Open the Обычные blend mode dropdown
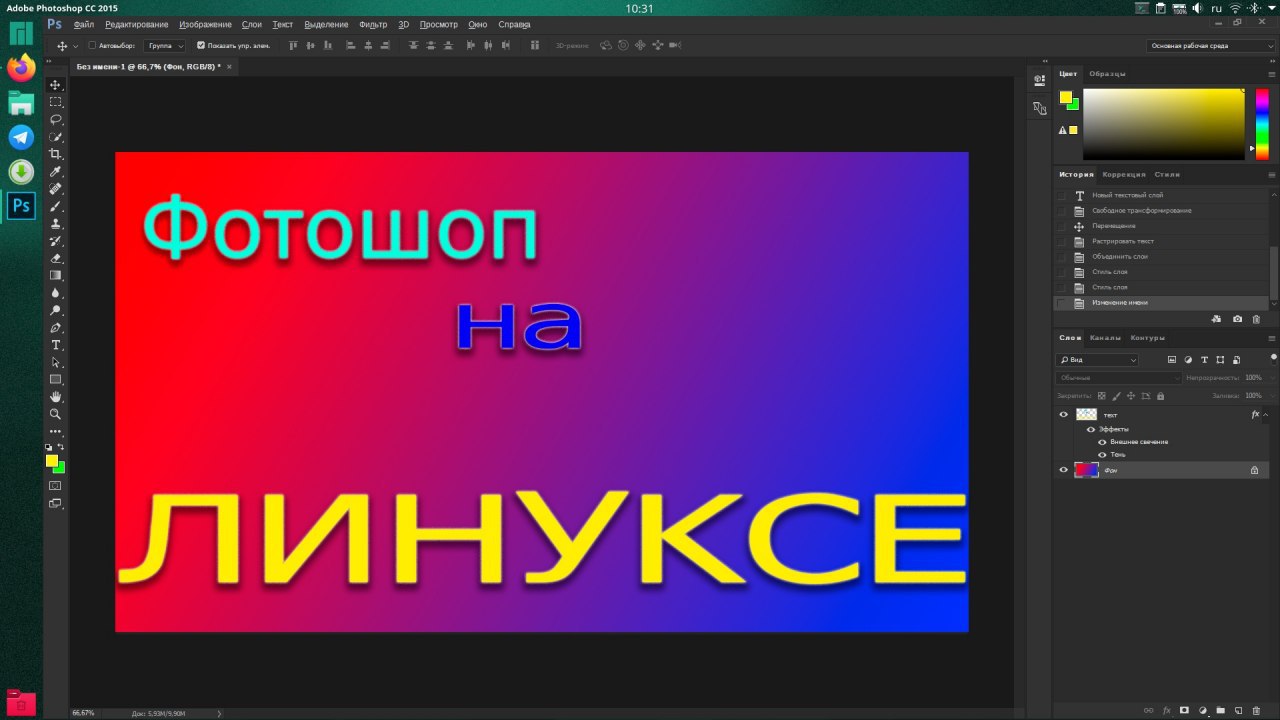Image resolution: width=1280 pixels, height=720 pixels. point(1119,378)
